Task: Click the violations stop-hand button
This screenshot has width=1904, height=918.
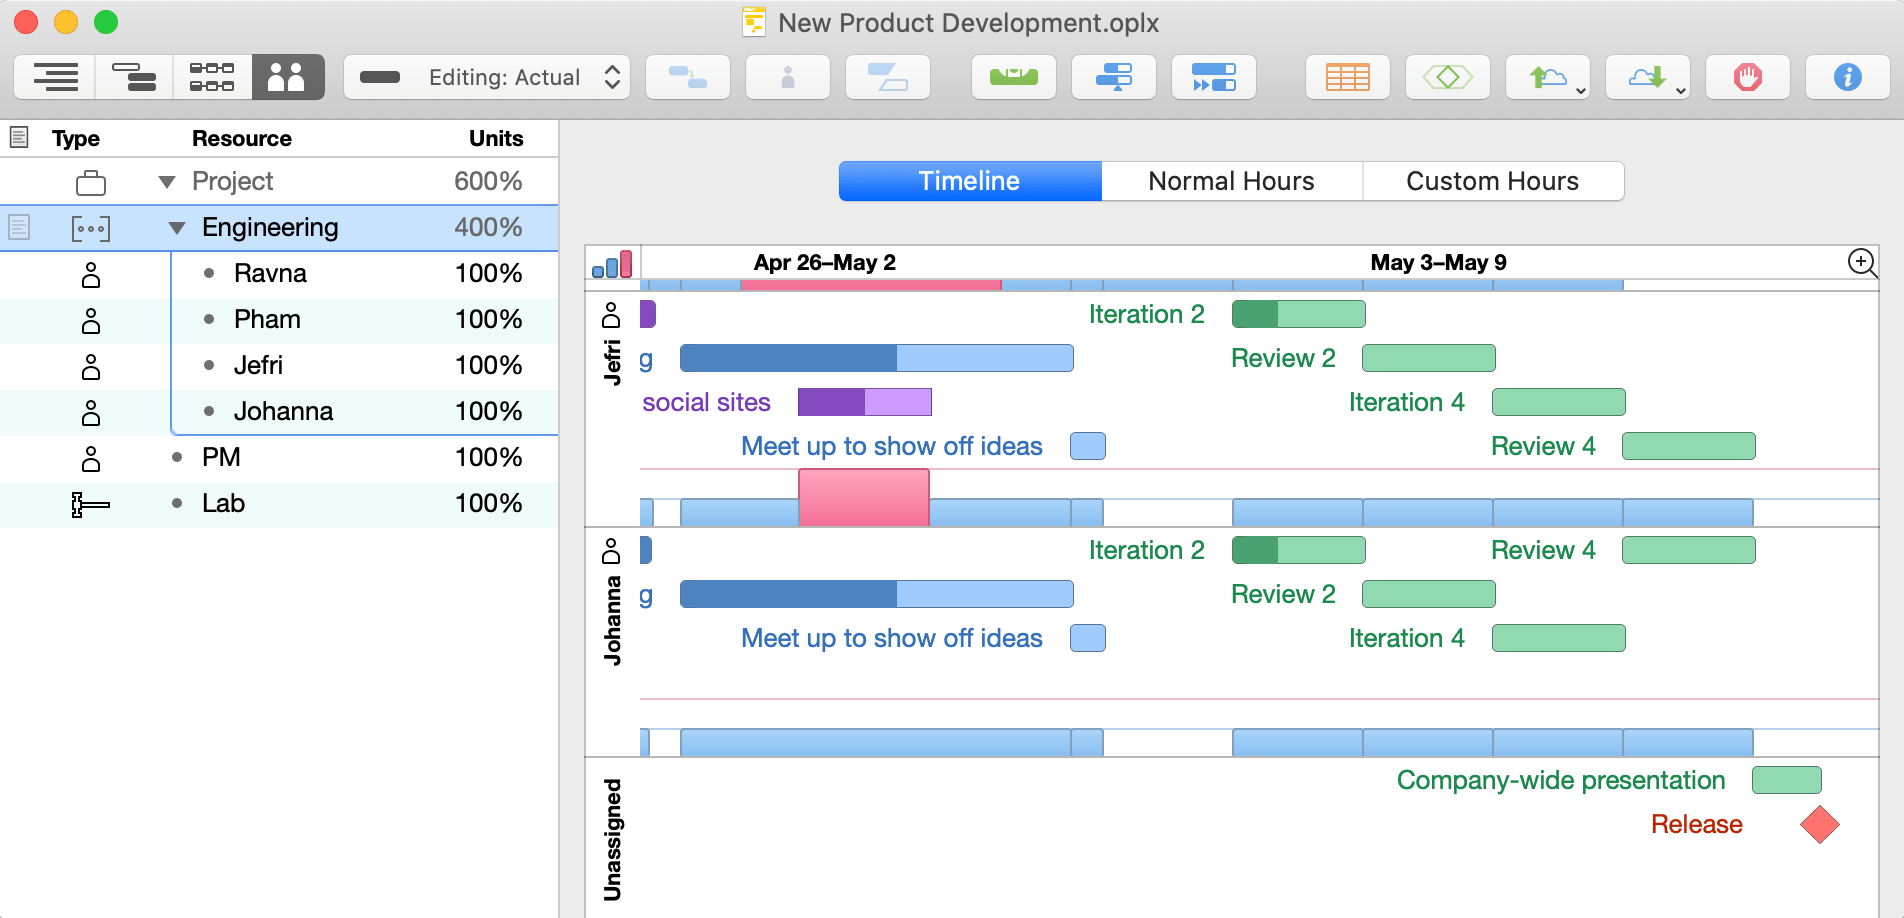Action: click(x=1748, y=77)
